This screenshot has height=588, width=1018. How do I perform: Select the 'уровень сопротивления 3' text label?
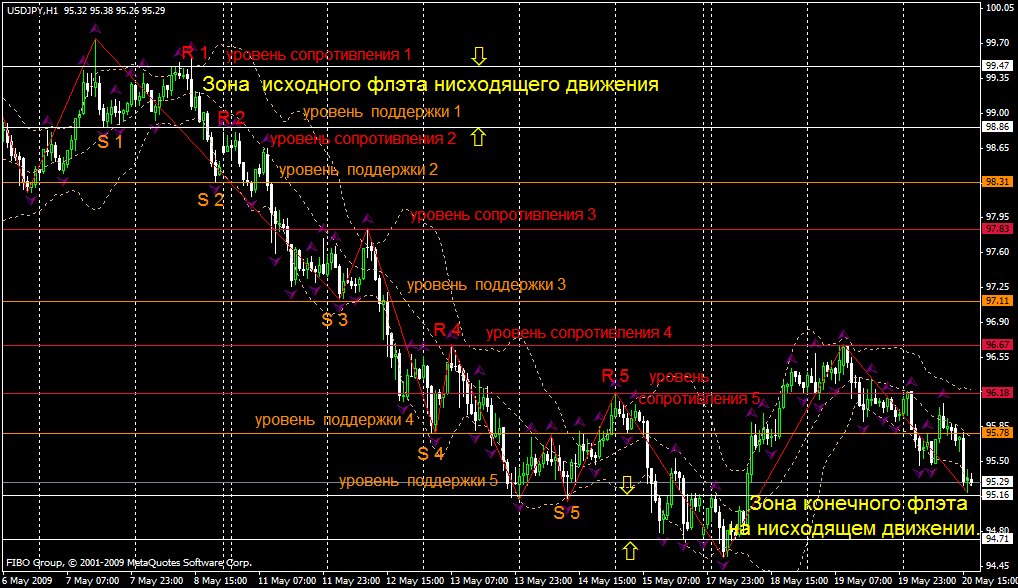click(x=503, y=215)
